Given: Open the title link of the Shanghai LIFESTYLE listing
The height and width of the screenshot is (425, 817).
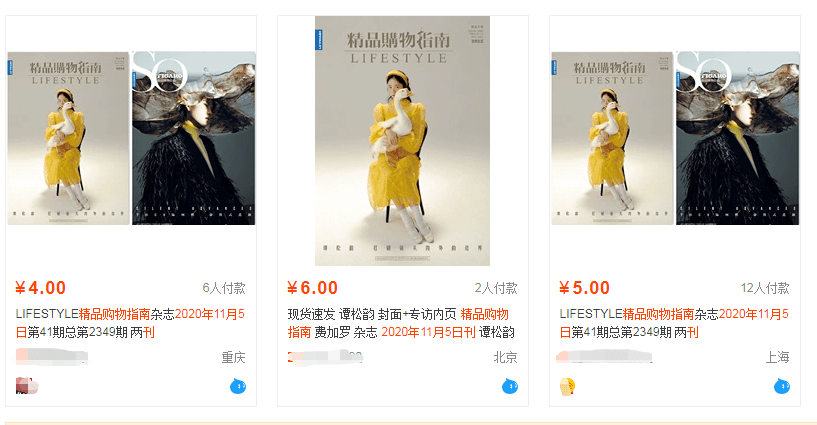Looking at the screenshot, I should (674, 323).
